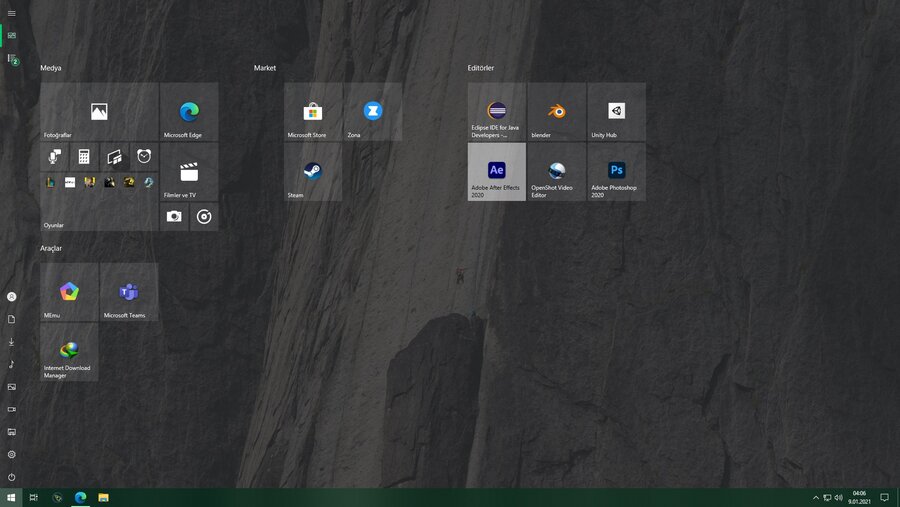Open Settings from the Start sidebar gear
This screenshot has width=900, height=507.
(11, 454)
